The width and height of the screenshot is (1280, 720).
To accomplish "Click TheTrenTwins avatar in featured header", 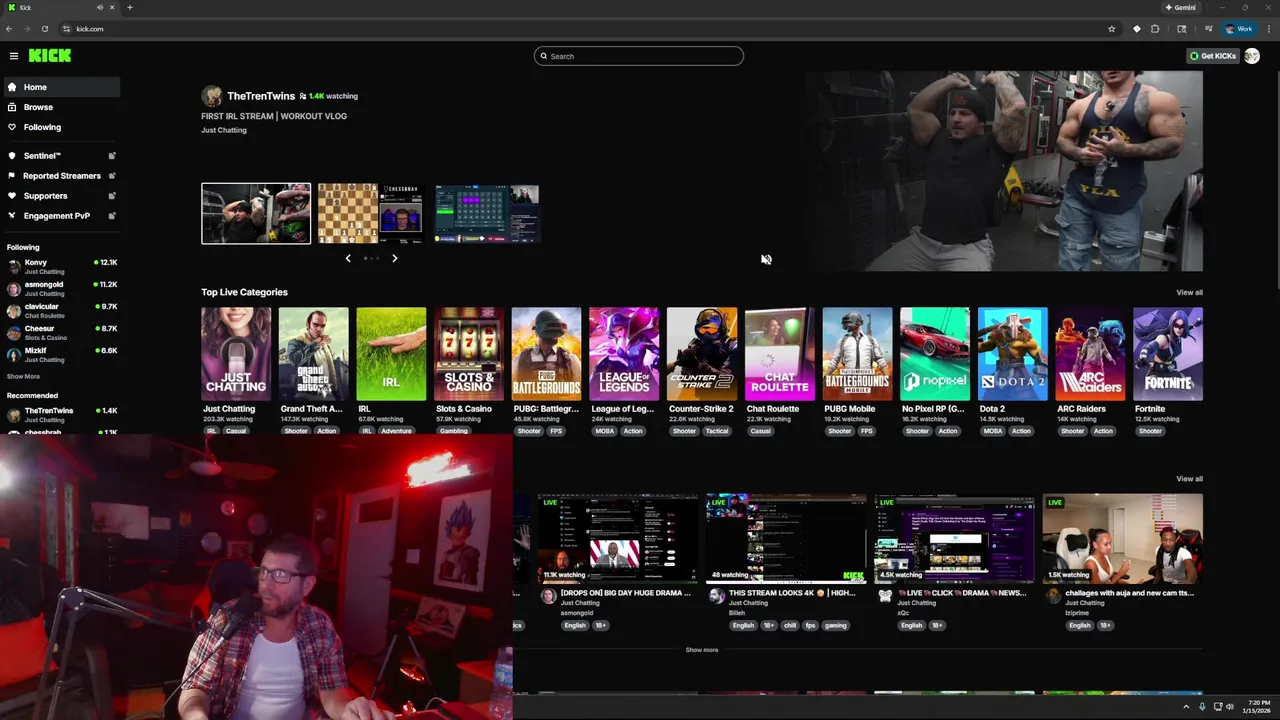I will pos(212,96).
